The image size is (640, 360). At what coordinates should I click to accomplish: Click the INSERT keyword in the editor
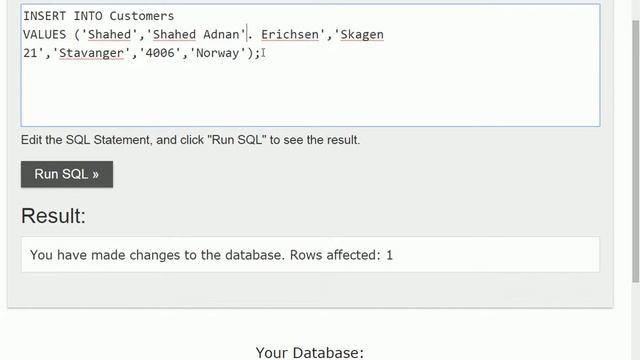(44, 16)
